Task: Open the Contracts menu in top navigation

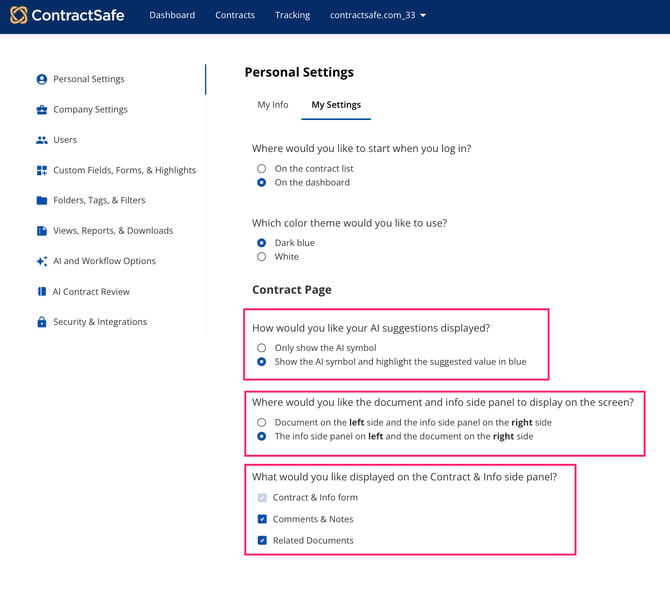Action: pyautogui.click(x=235, y=15)
